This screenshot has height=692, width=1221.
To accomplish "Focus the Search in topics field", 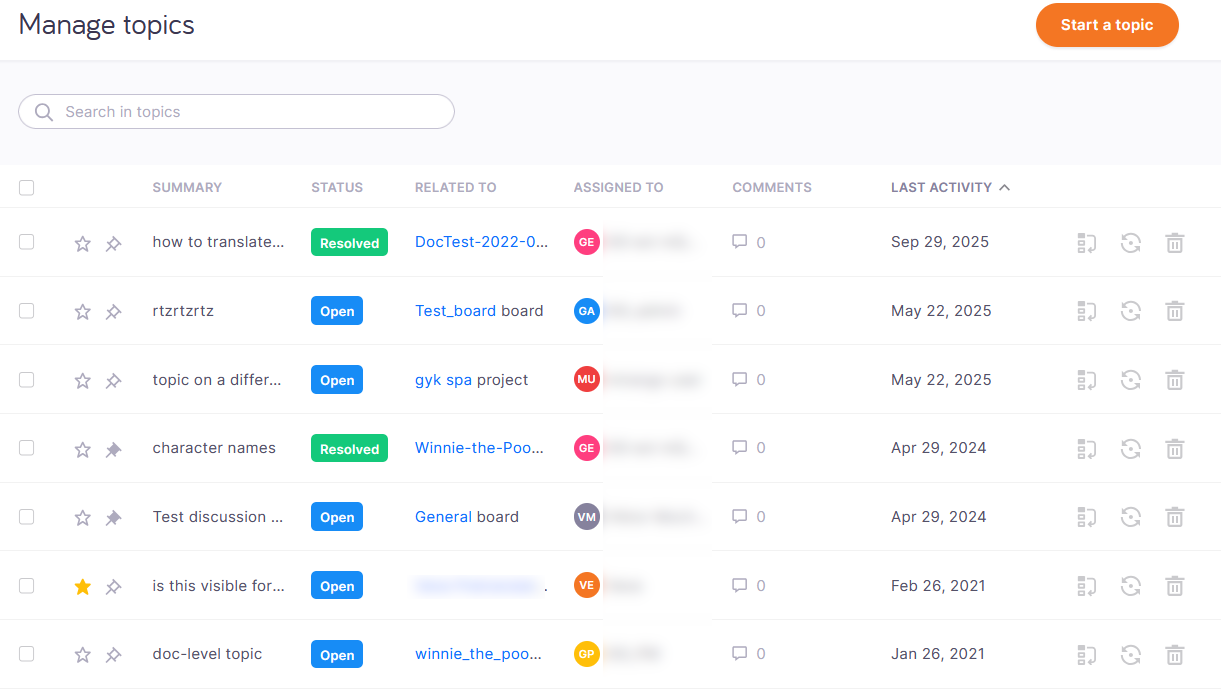I will 236,112.
